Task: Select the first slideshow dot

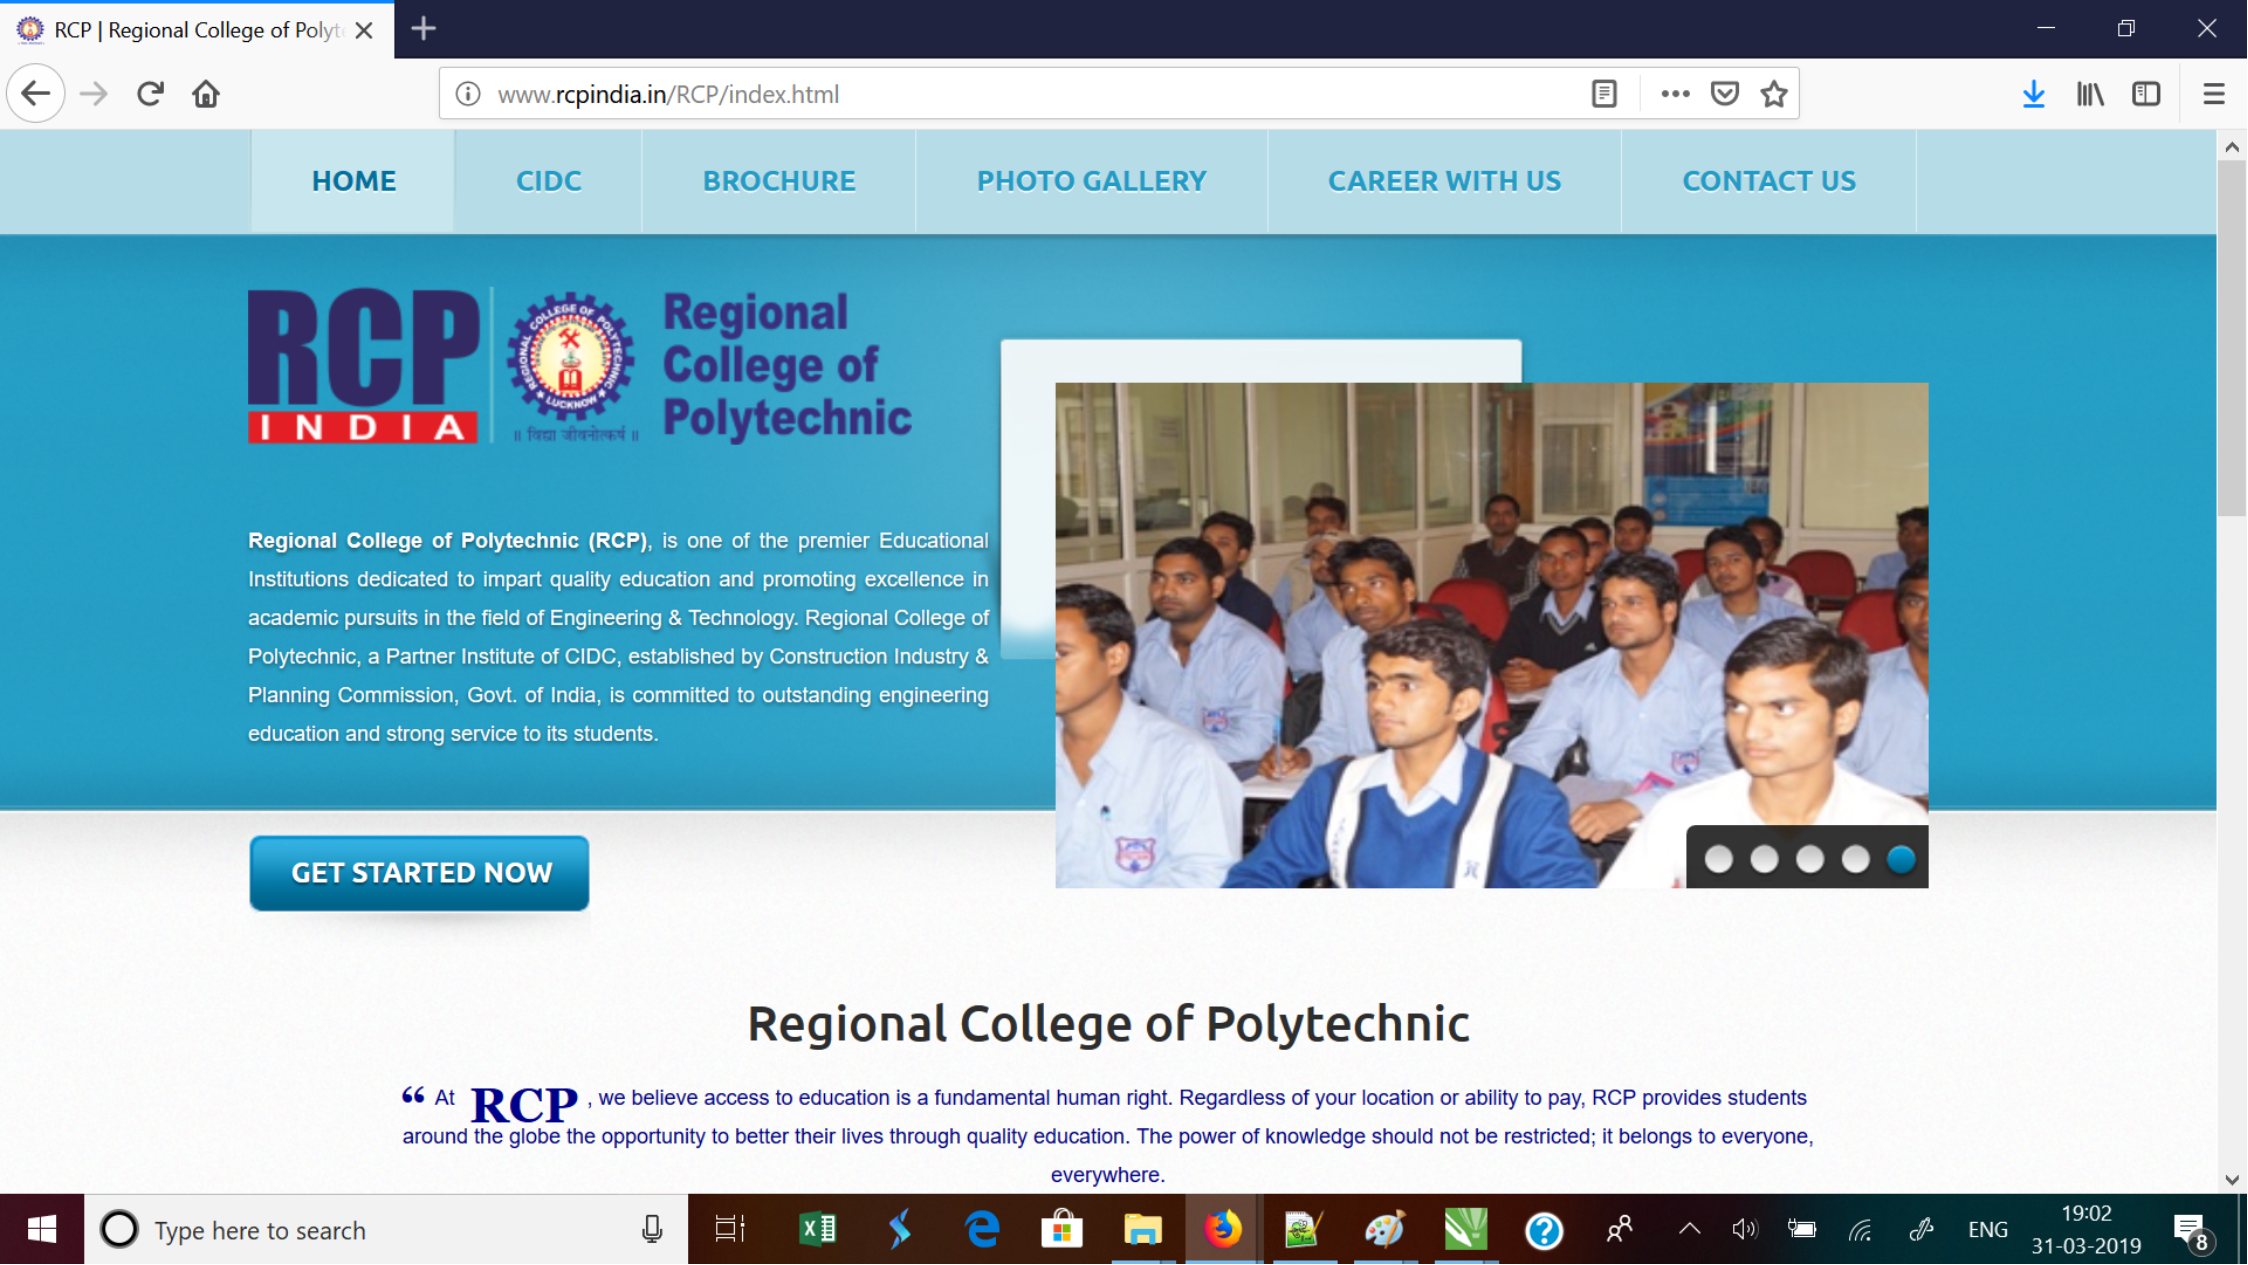Action: coord(1719,859)
